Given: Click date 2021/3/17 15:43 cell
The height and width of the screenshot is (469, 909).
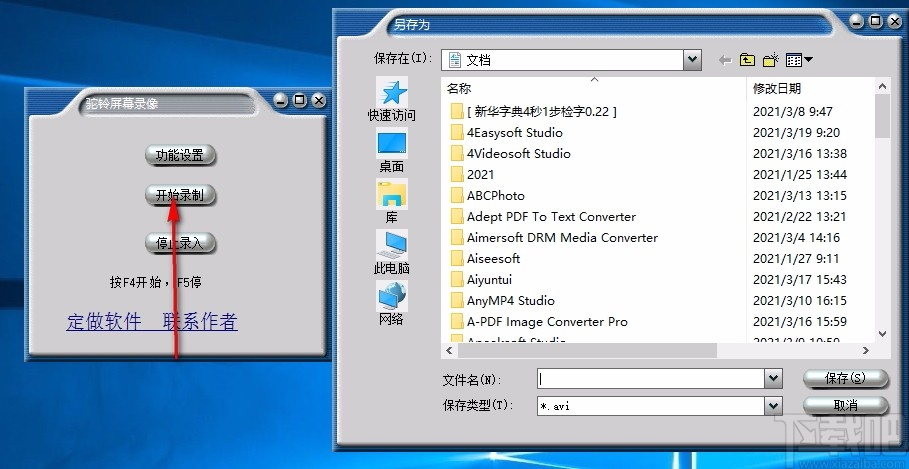Looking at the screenshot, I should (x=799, y=280).
